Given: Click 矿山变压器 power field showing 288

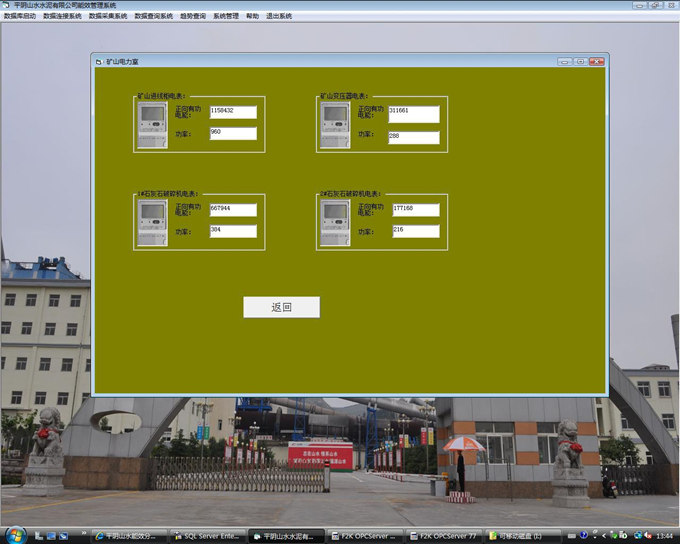Looking at the screenshot, I should pyautogui.click(x=413, y=137).
